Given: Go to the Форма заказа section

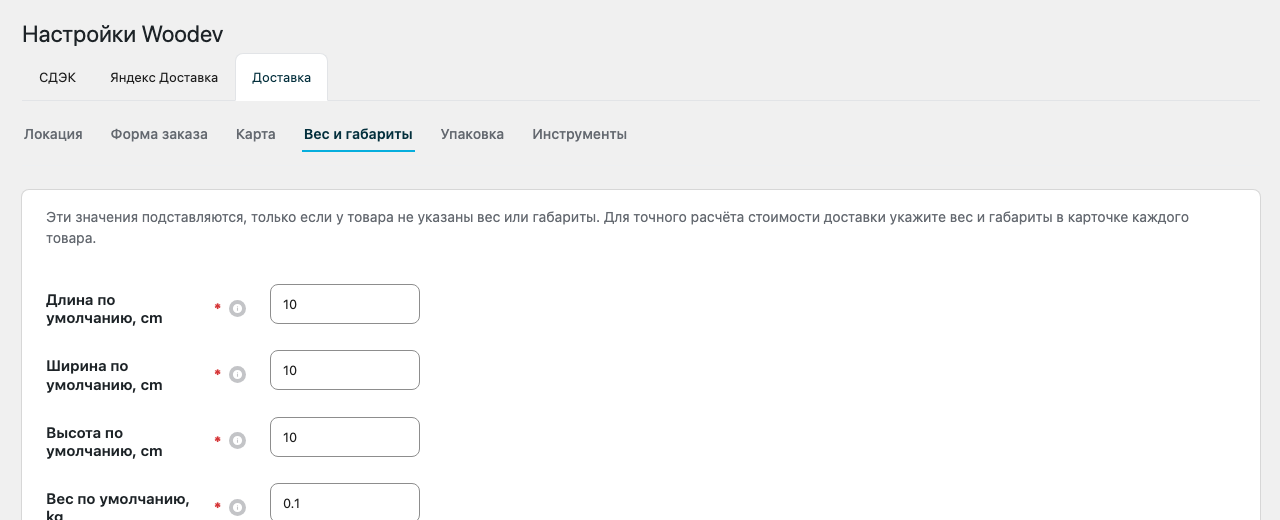Looking at the screenshot, I should click(x=159, y=134).
